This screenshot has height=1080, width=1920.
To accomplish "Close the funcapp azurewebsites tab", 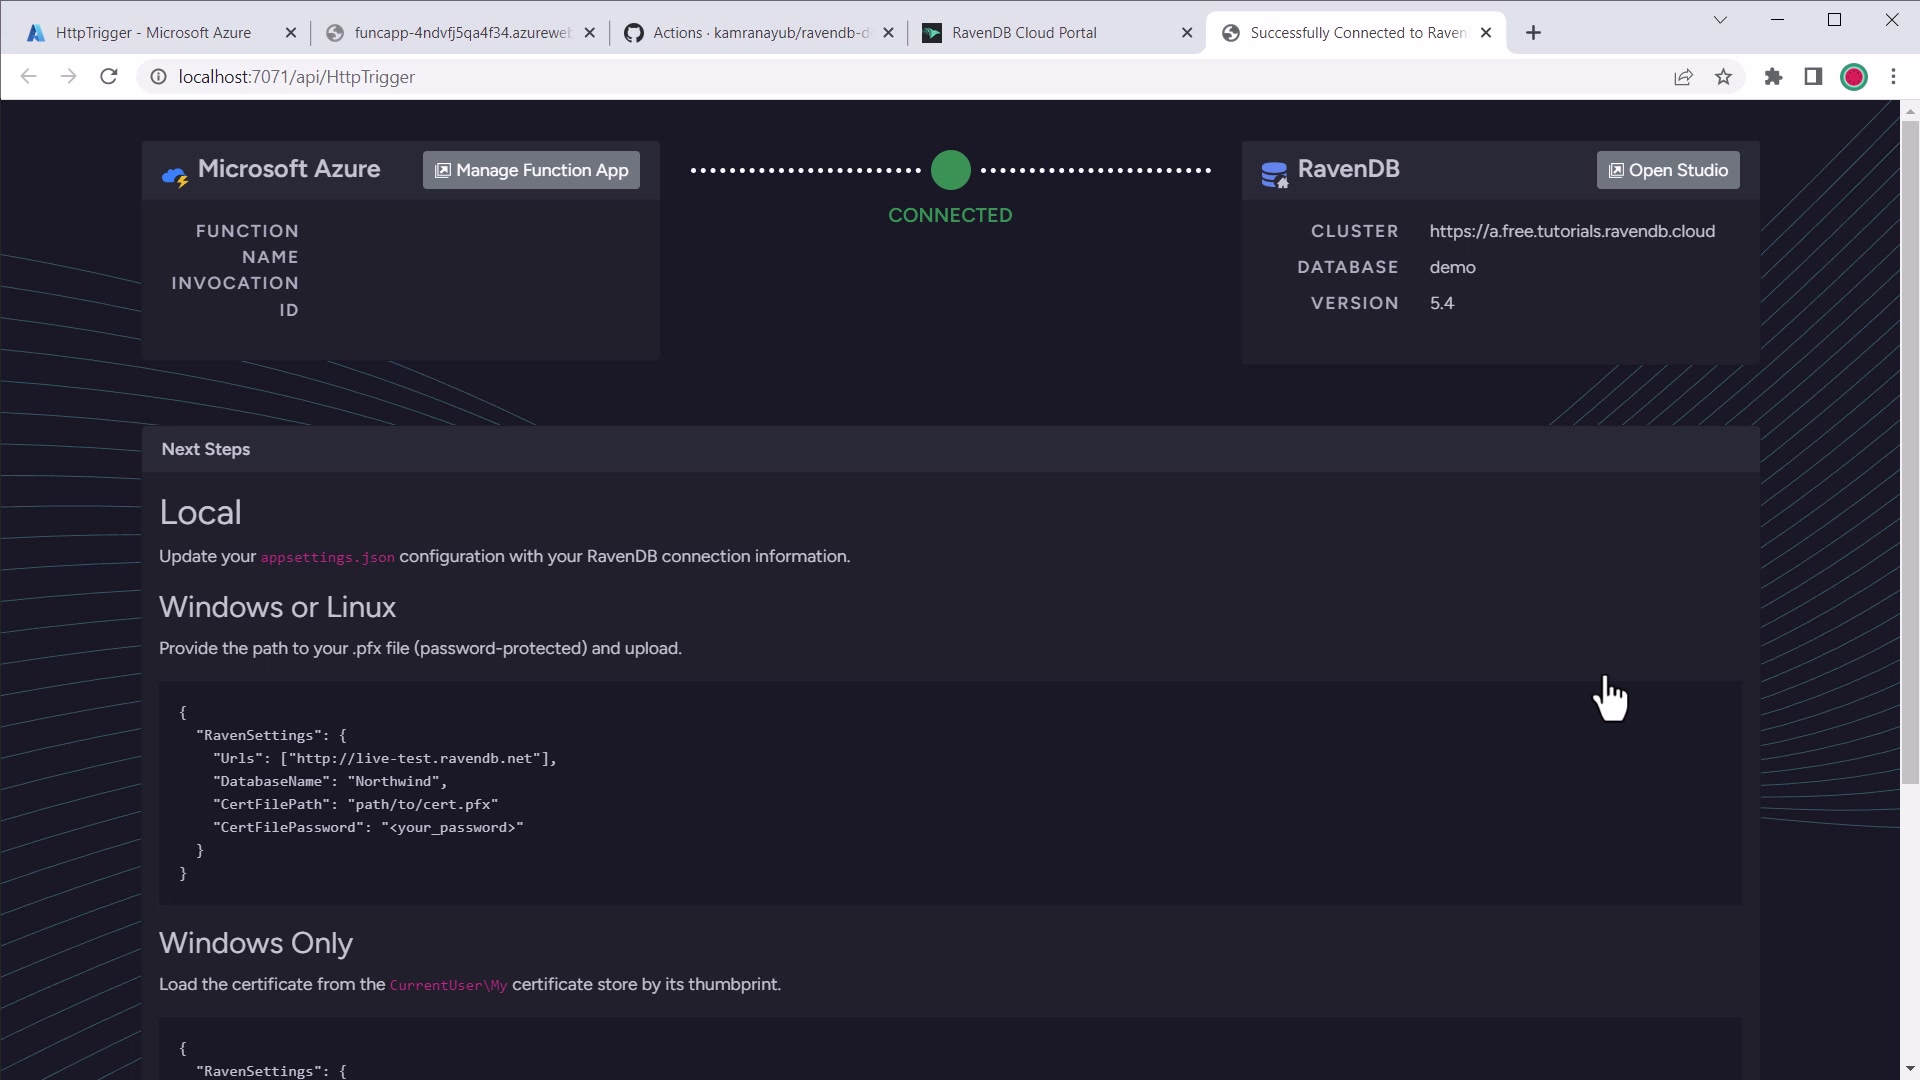I will click(590, 33).
